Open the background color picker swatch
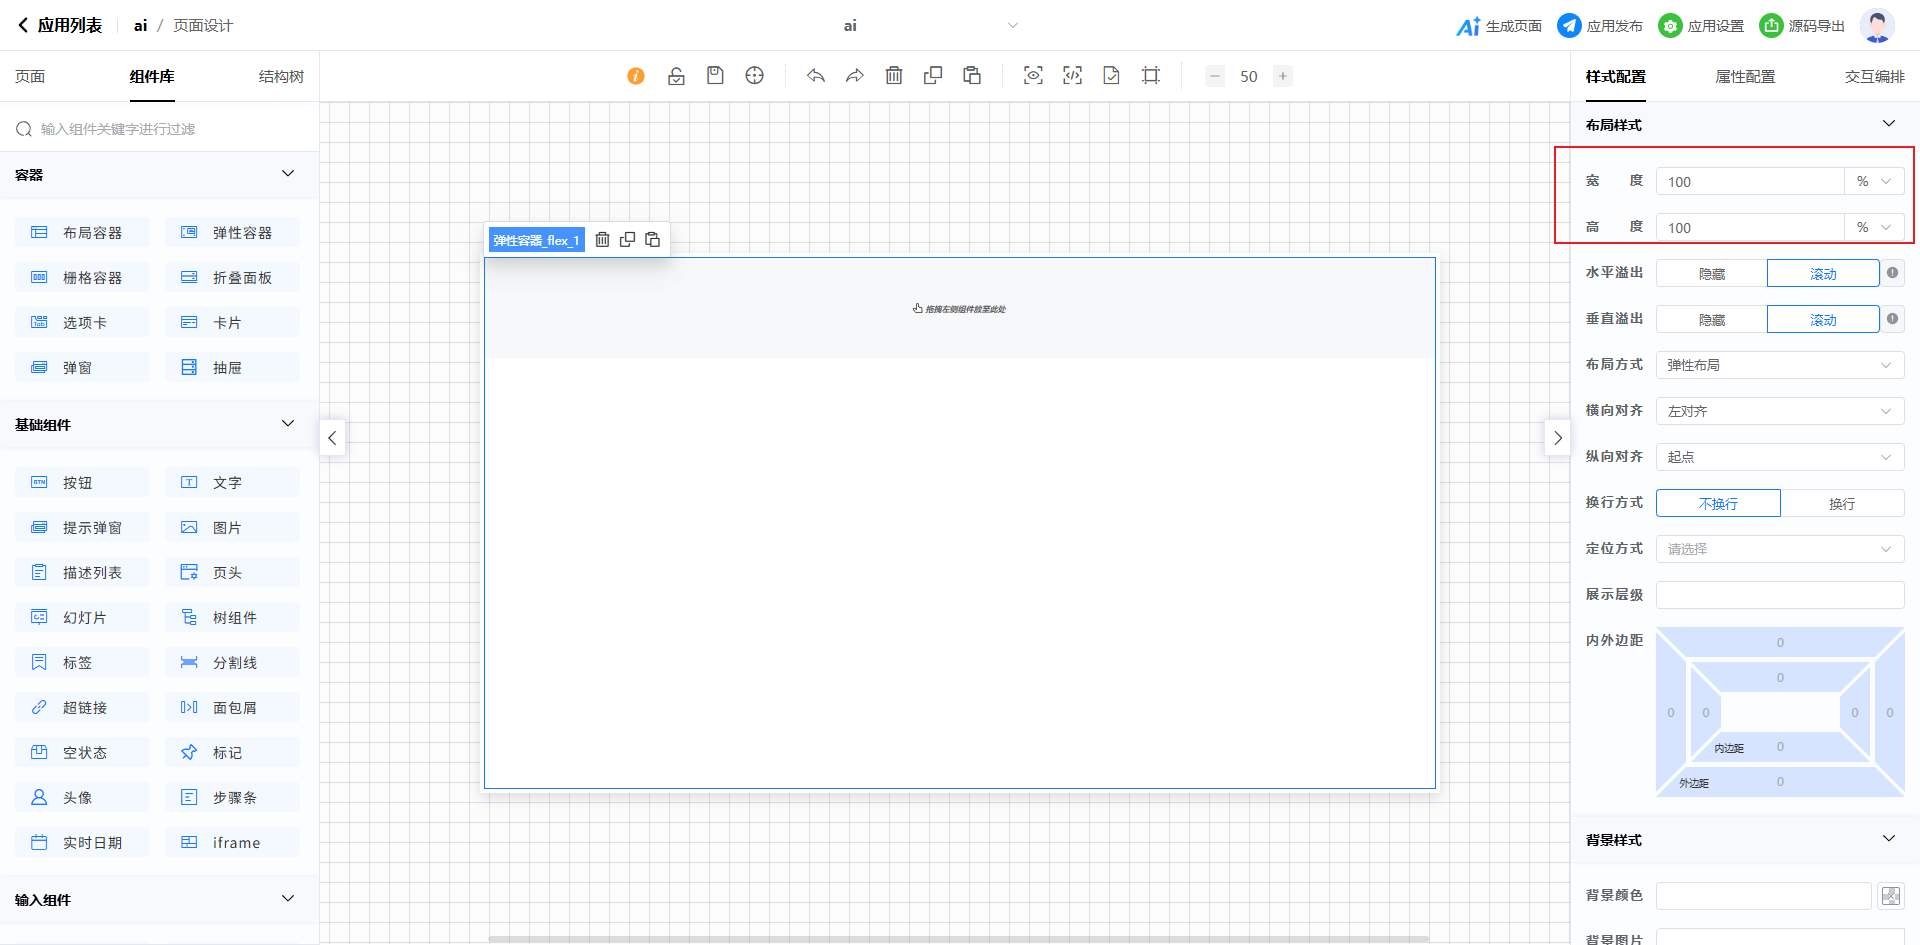Screen dimensions: 1920x945 [x=1890, y=896]
